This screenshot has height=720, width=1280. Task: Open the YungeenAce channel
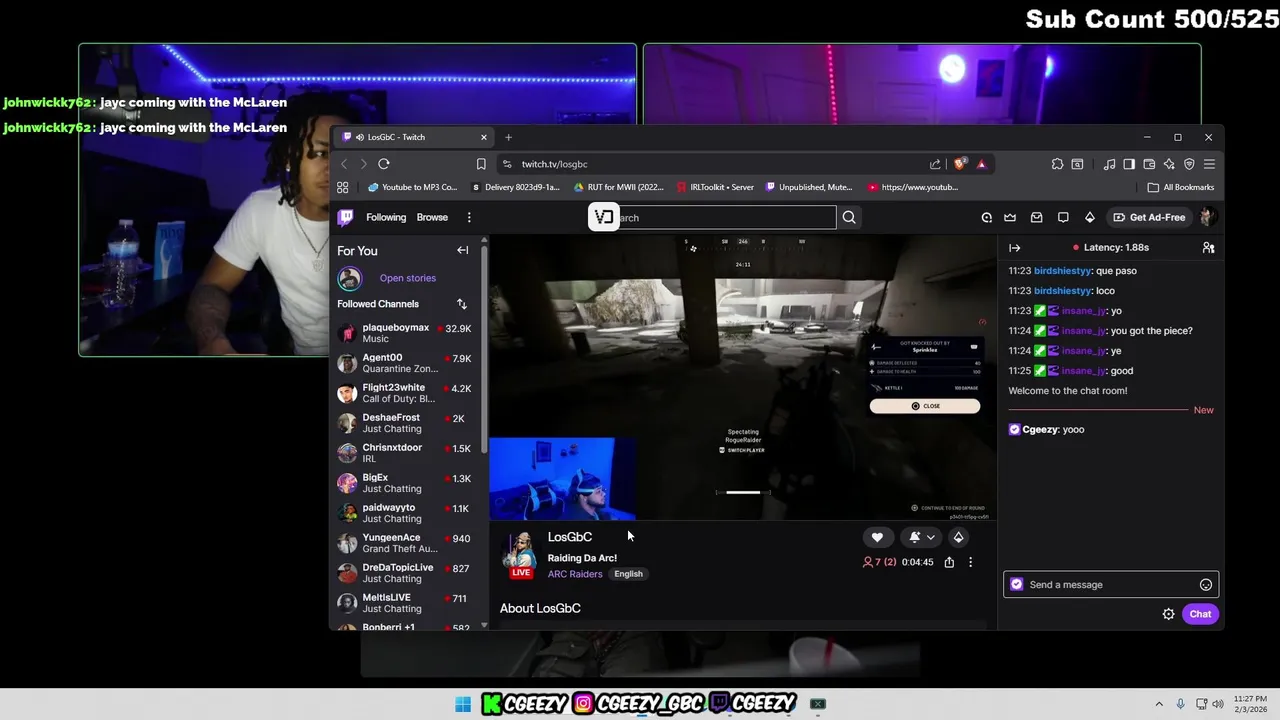coord(405,543)
